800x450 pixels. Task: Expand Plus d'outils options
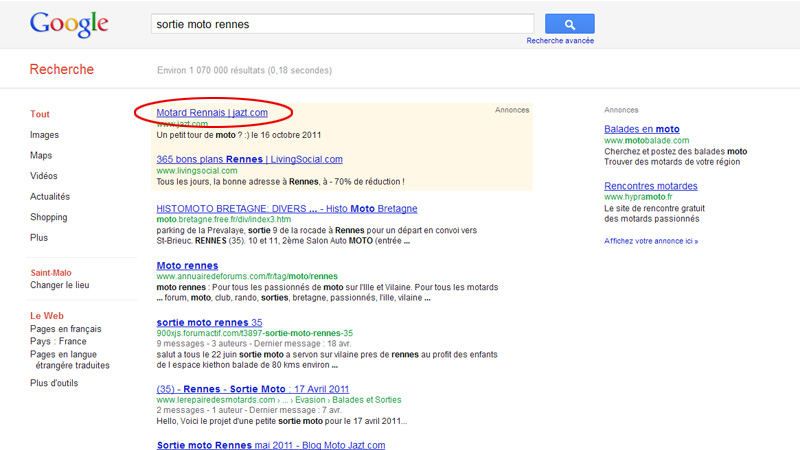point(54,383)
